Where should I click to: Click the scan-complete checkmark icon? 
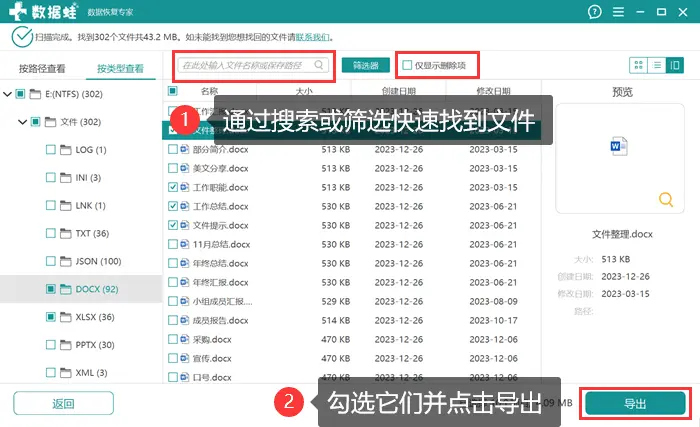[22, 37]
